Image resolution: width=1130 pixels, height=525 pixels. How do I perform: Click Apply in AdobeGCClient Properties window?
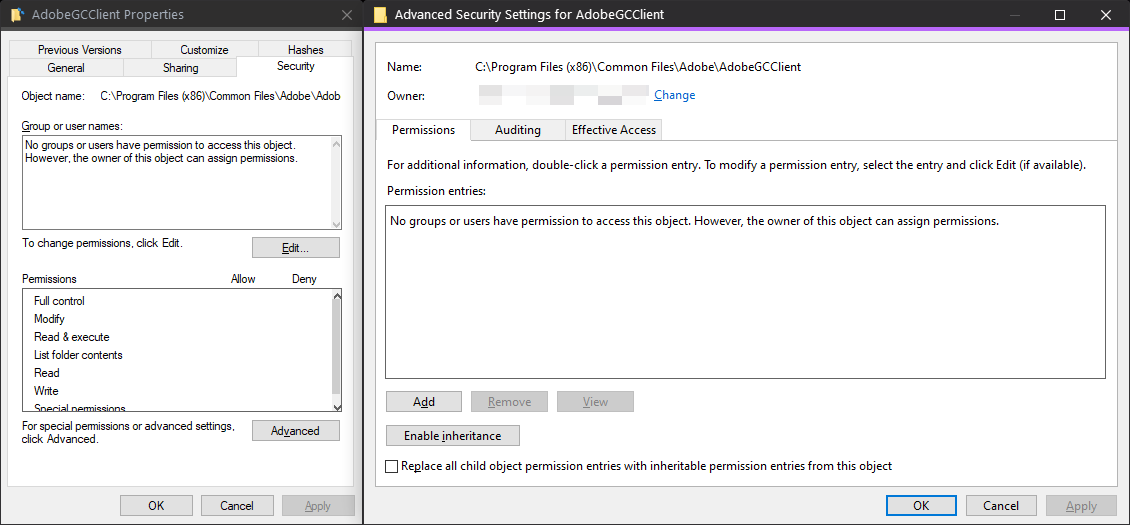coord(318,506)
